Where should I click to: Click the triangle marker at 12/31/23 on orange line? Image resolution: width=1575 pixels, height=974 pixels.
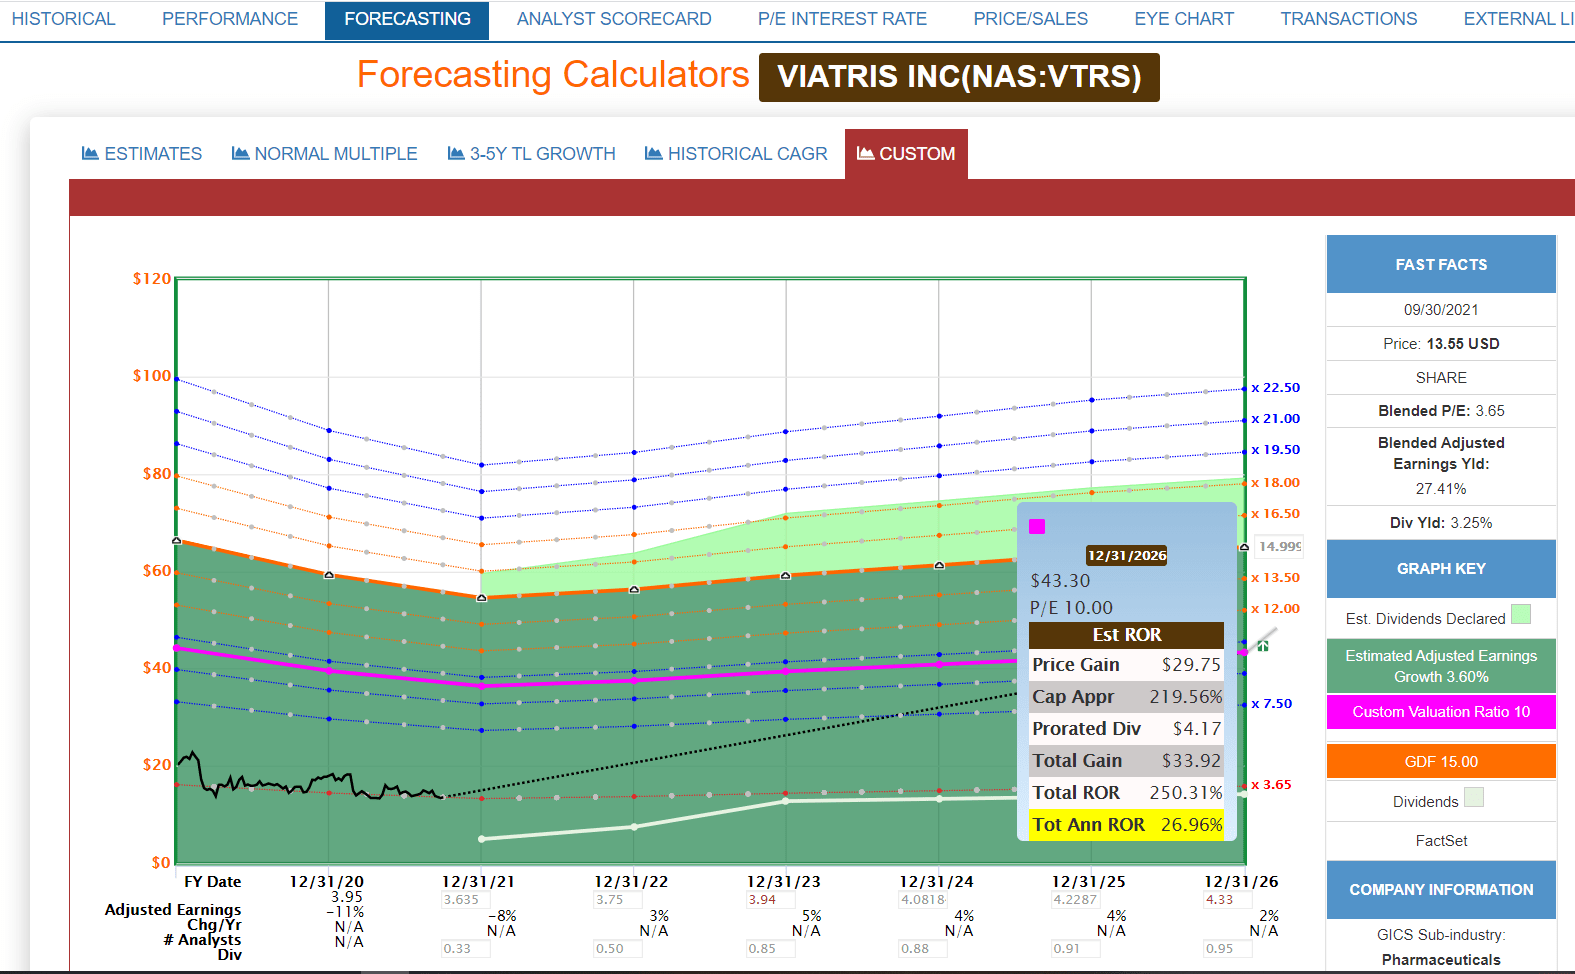point(785,575)
